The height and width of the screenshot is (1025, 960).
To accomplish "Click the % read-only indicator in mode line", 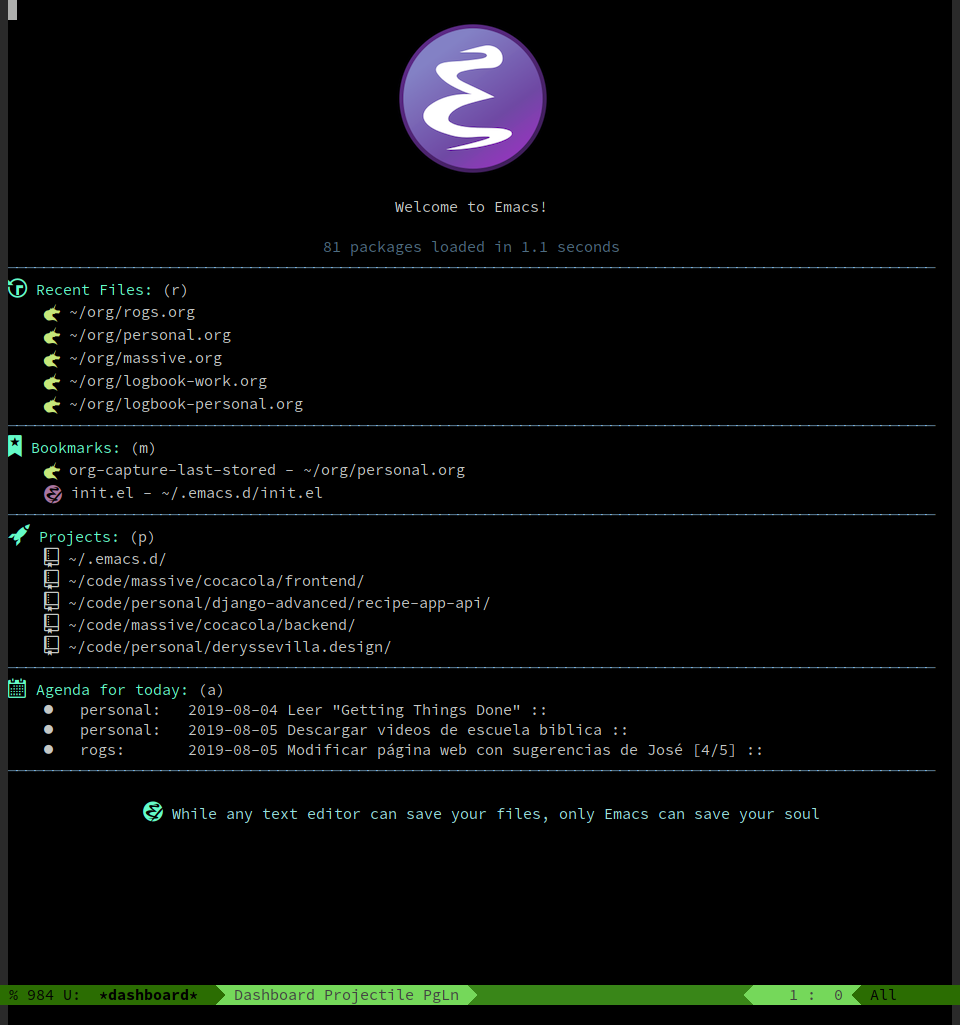I will (x=13, y=995).
